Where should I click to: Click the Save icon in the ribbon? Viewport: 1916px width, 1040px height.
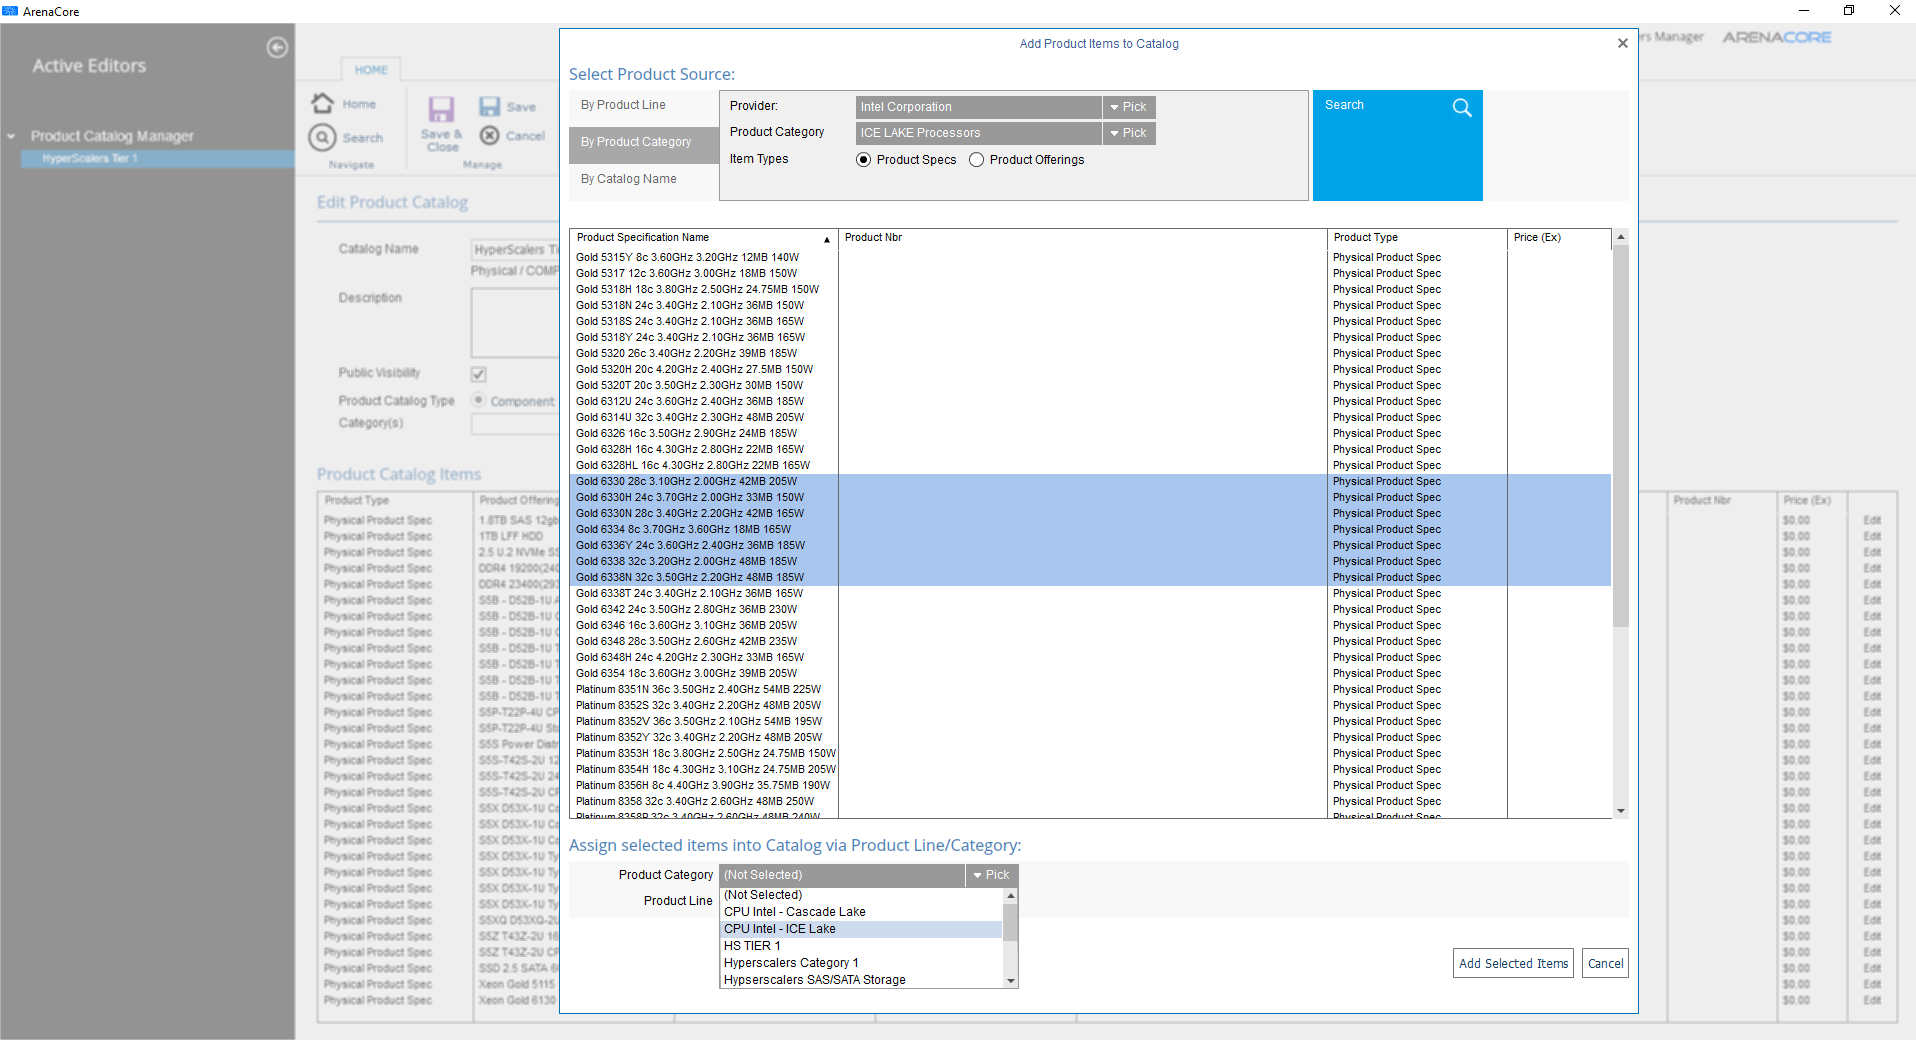[489, 106]
